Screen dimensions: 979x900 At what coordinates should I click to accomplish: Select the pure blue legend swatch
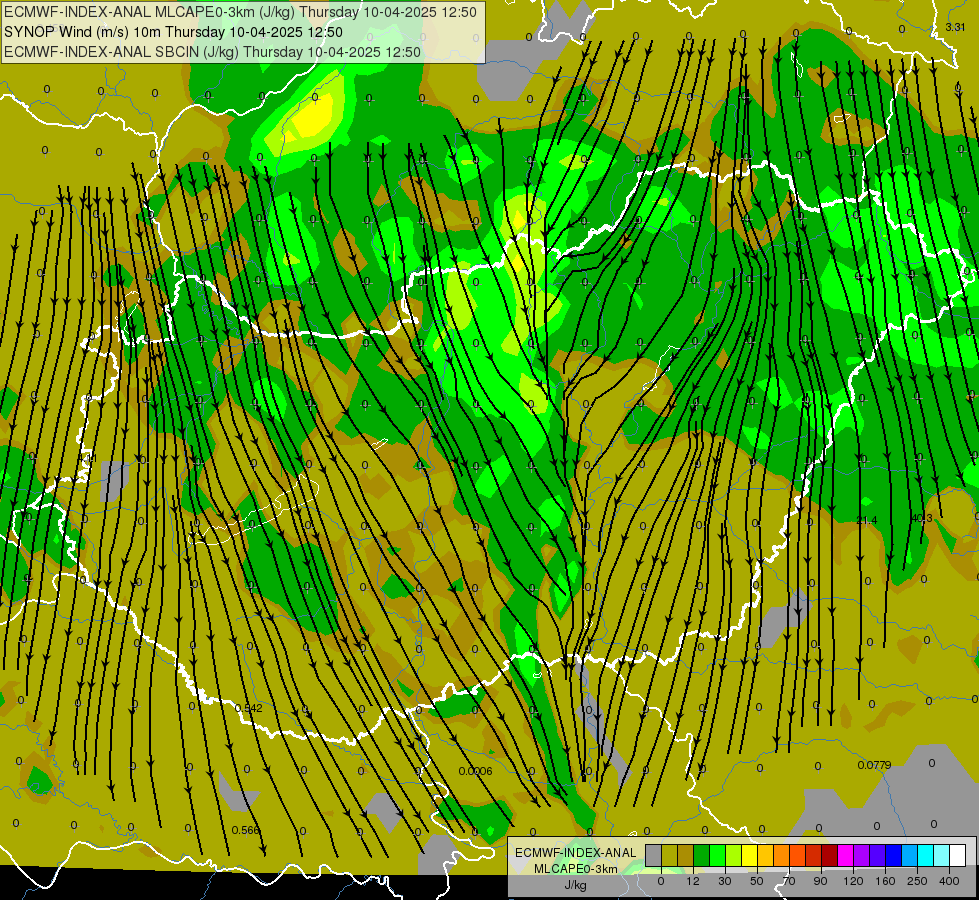click(894, 855)
